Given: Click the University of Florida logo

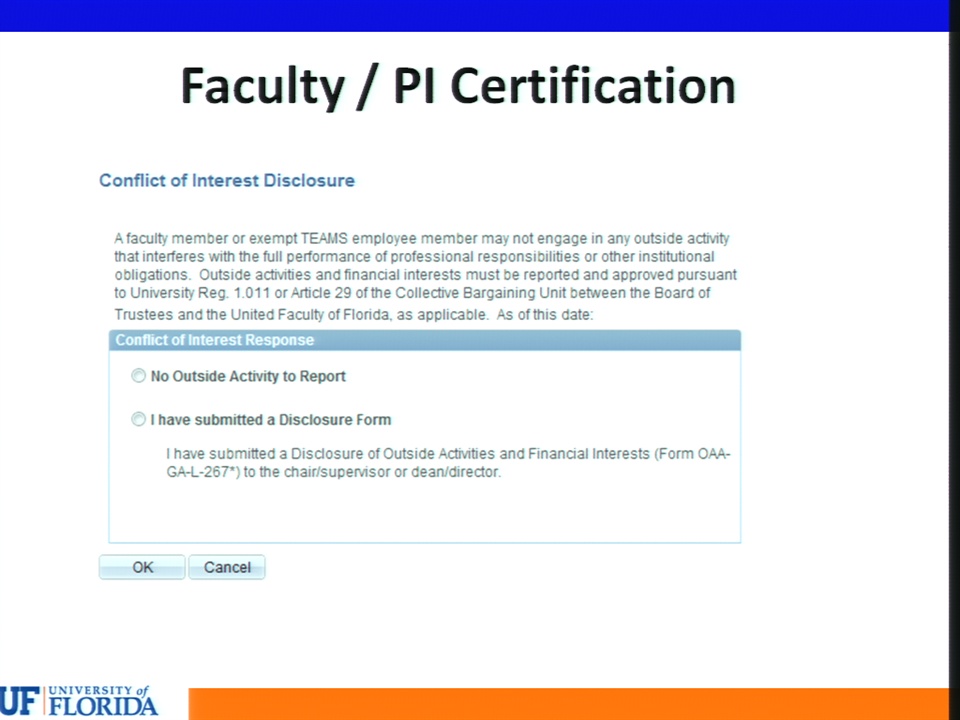Looking at the screenshot, I should tap(79, 700).
